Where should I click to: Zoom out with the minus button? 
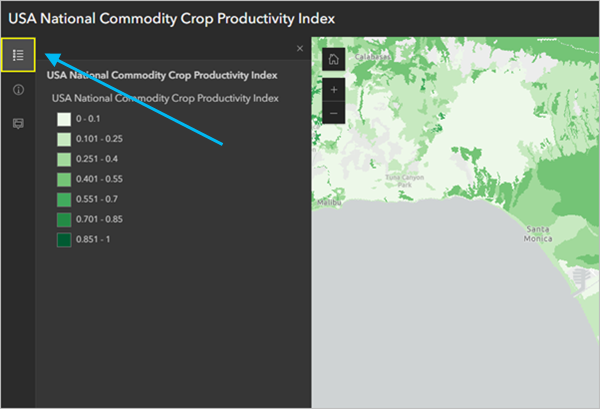tap(334, 114)
